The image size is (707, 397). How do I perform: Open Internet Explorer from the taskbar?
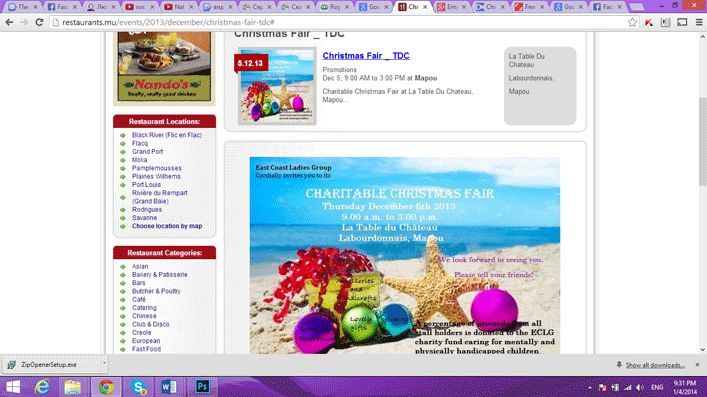(x=42, y=387)
